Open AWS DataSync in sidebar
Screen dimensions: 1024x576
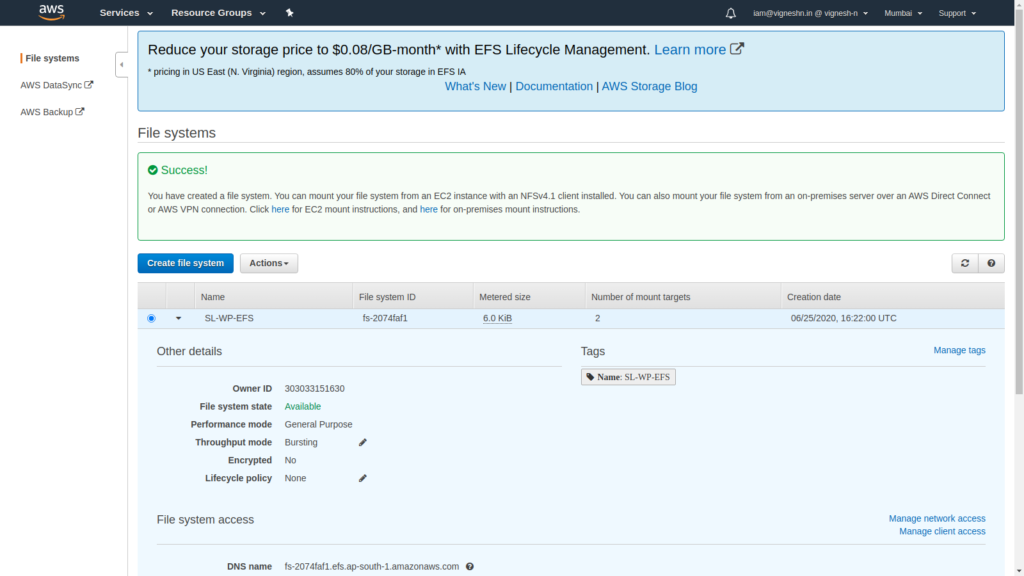pyautogui.click(x=56, y=85)
